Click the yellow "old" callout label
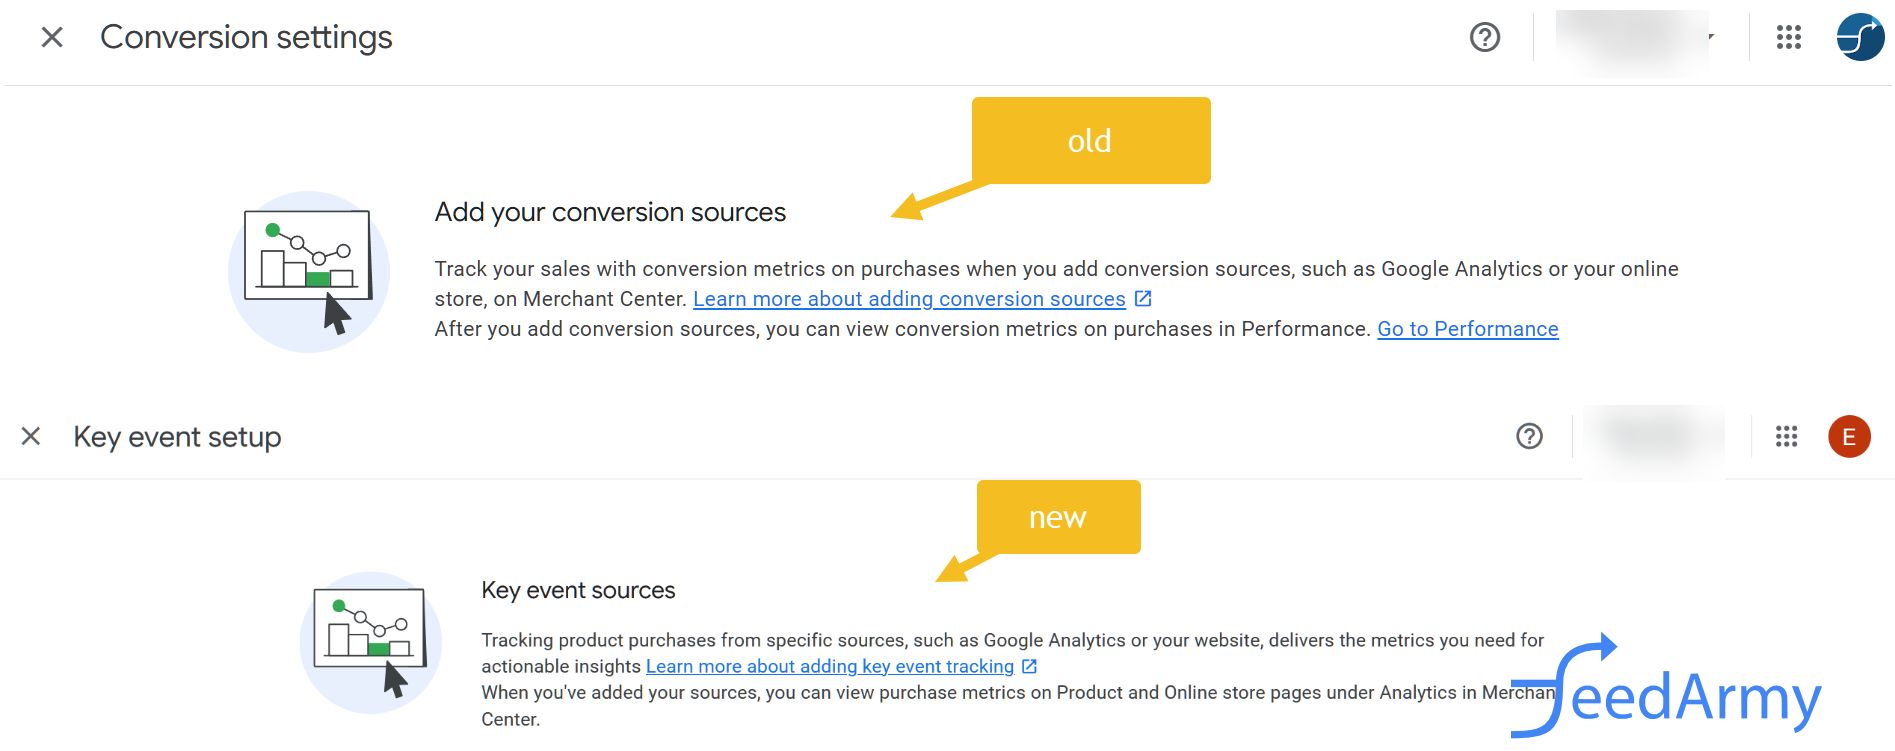Image resolution: width=1895 pixels, height=751 pixels. (1090, 140)
